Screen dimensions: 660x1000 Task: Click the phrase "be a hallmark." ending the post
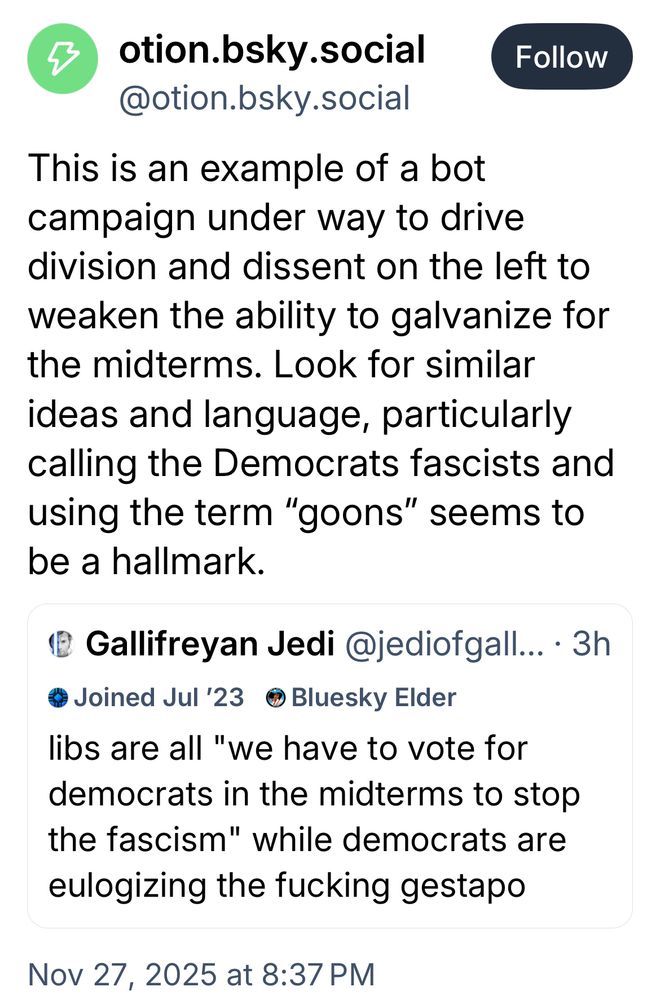pyautogui.click(x=146, y=562)
